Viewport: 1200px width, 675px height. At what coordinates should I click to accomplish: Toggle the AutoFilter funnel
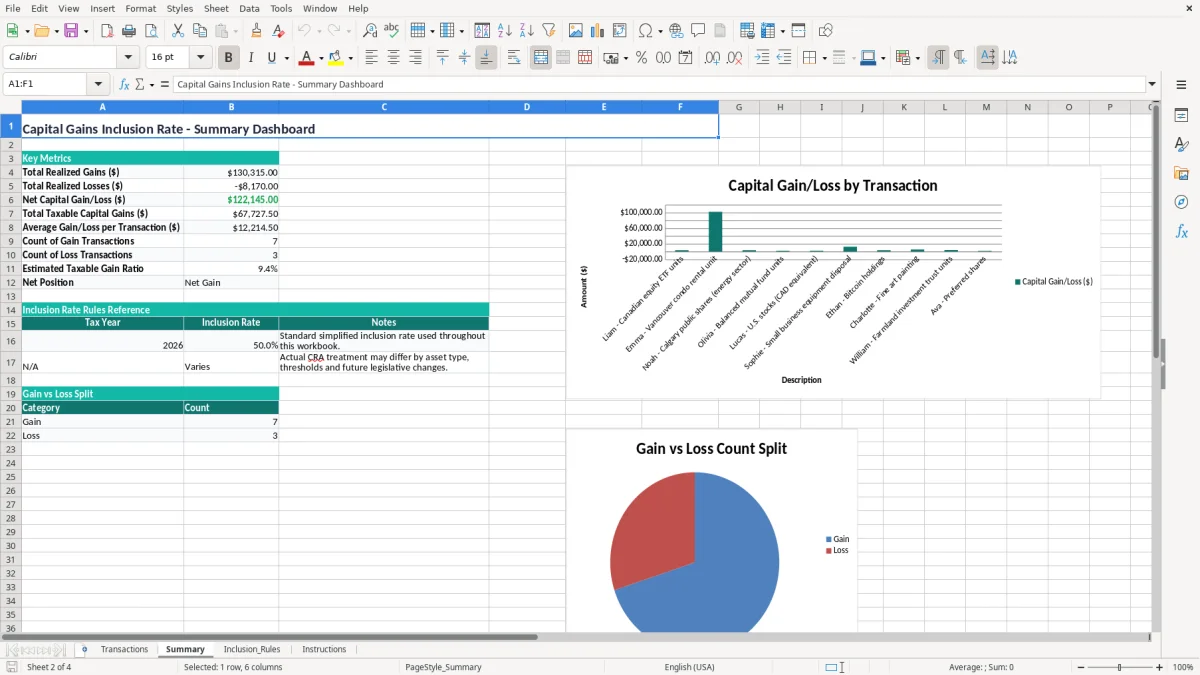[549, 31]
